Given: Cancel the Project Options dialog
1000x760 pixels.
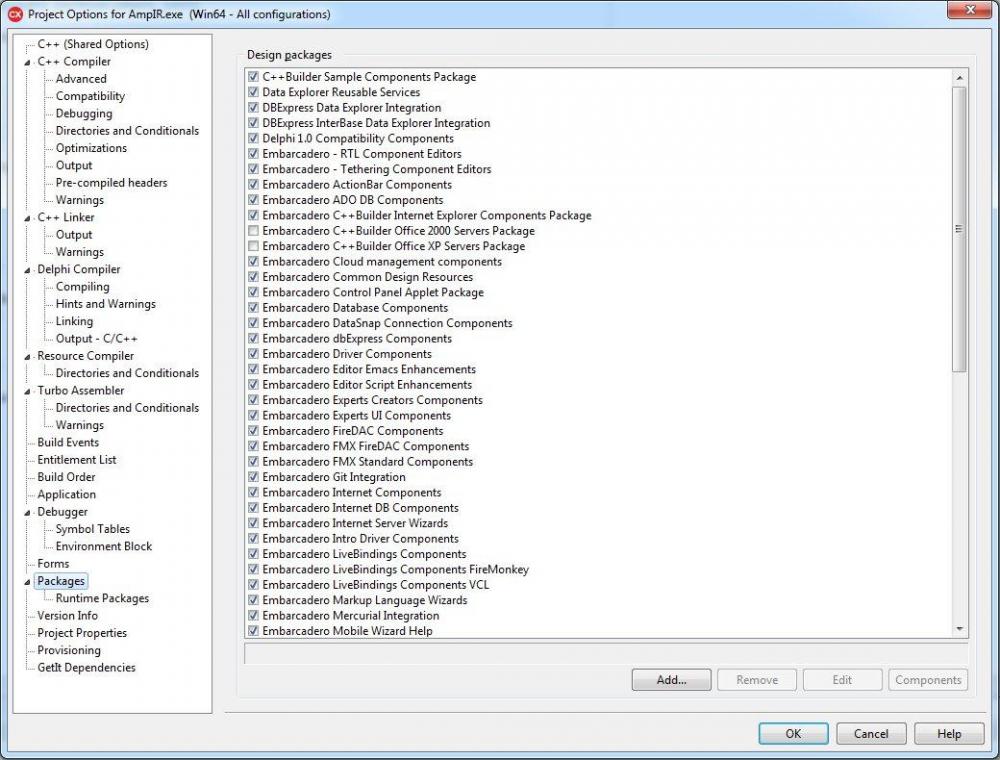Looking at the screenshot, I should click(871, 733).
